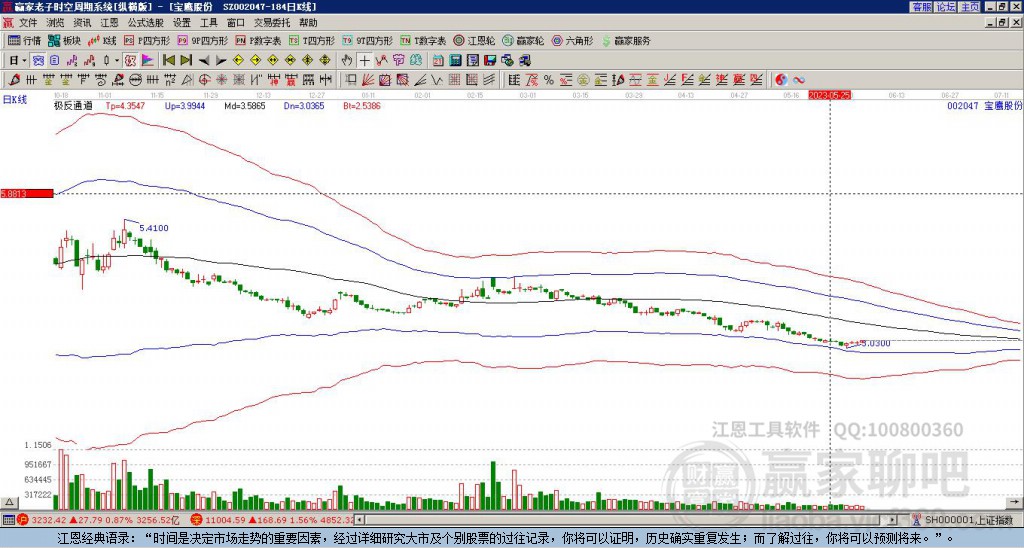The width and height of the screenshot is (1024, 548).
Task: Click the 3232.42 Shanghai index status value
Action: [47, 520]
